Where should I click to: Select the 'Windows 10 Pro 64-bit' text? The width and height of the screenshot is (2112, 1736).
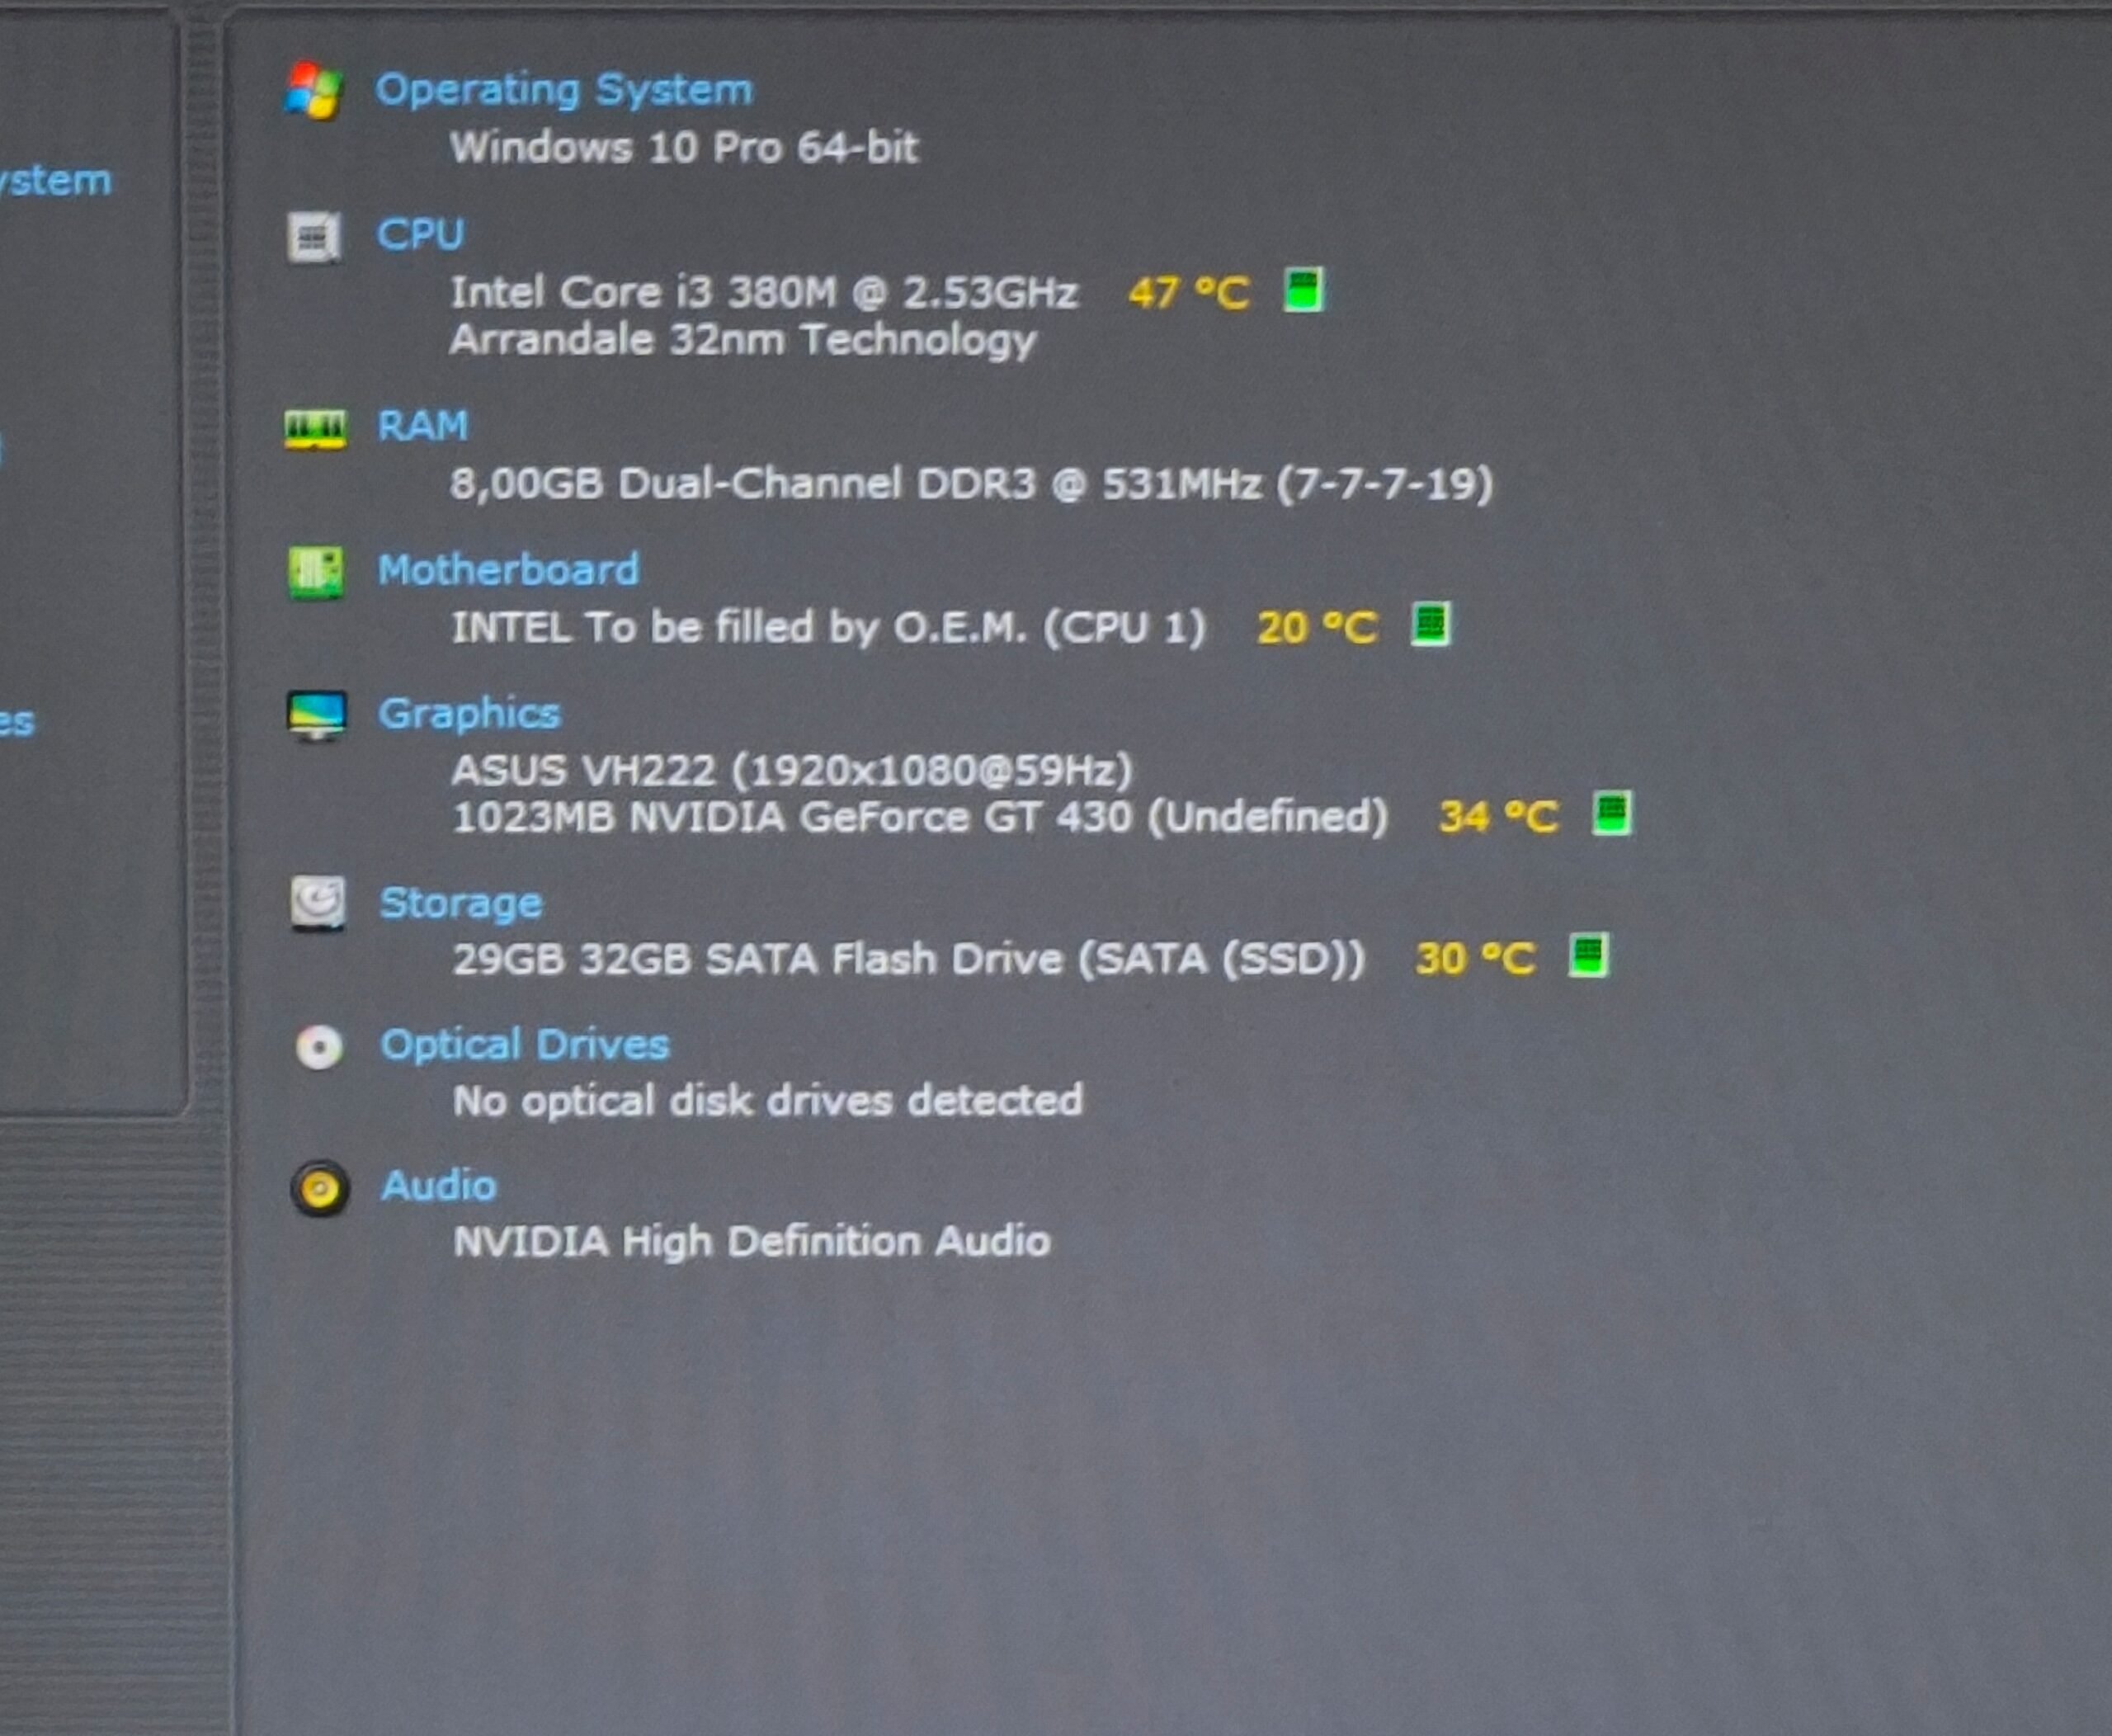[684, 148]
